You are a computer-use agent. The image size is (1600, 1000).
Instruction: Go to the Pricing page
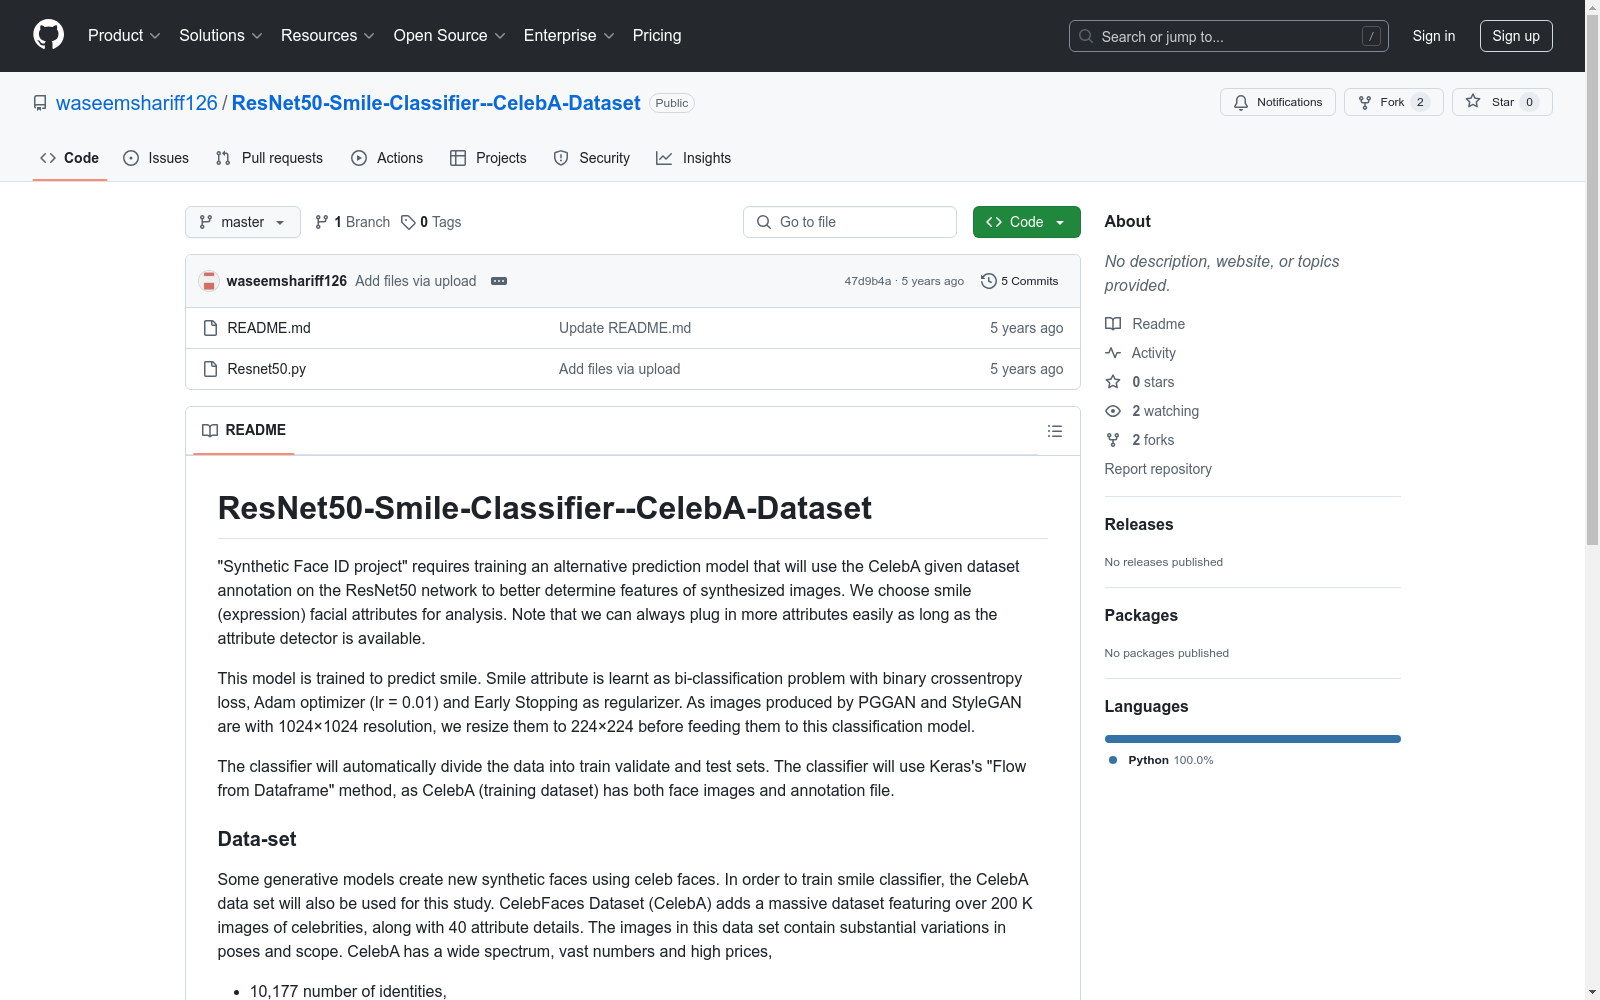click(657, 36)
